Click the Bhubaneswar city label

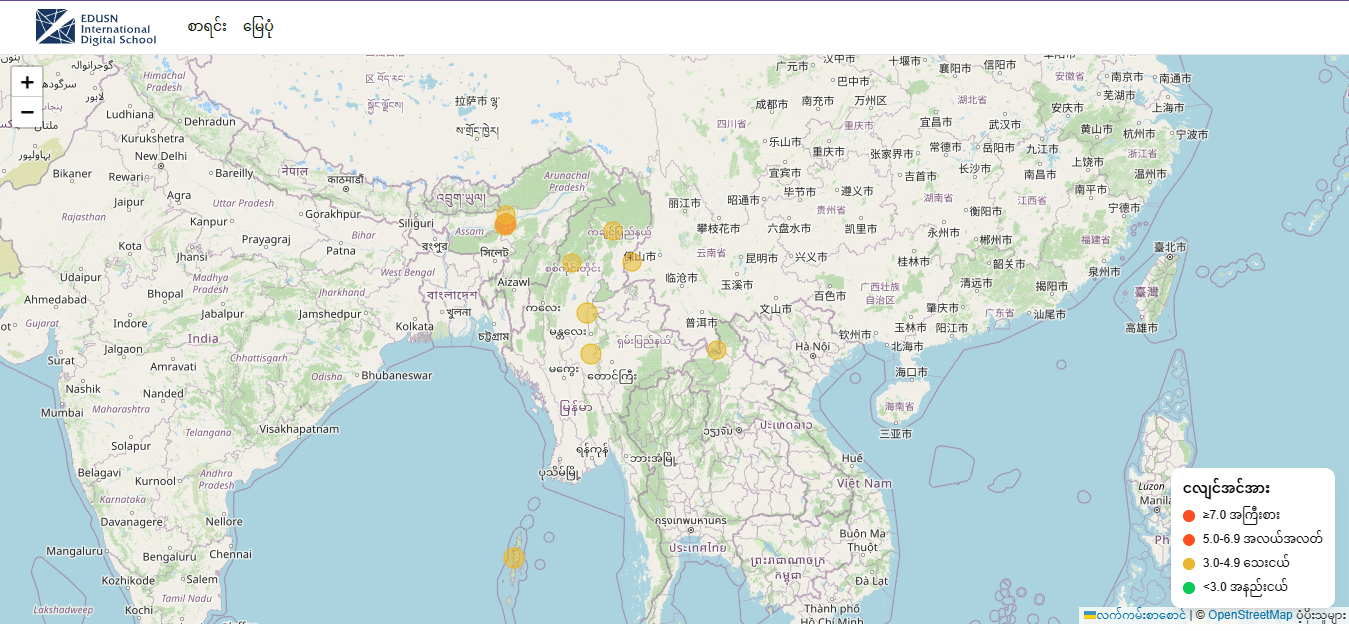[x=397, y=376]
